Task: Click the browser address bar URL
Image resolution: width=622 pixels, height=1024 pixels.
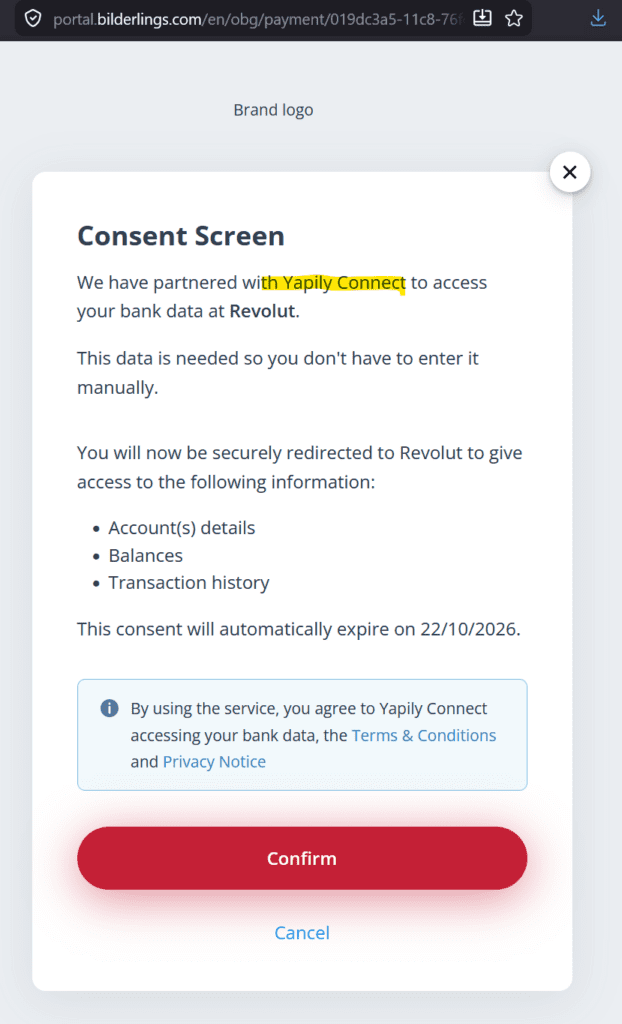Action: [x=250, y=18]
